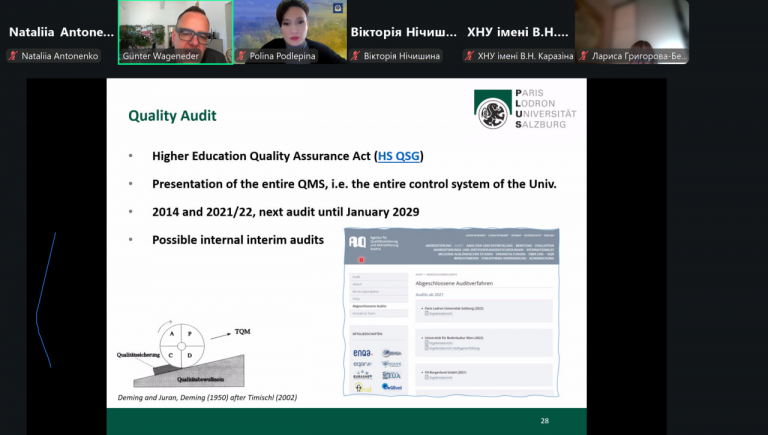Click muted mic icon beside Лариса Григорова
Viewport: 768px width, 435px height.
click(585, 56)
